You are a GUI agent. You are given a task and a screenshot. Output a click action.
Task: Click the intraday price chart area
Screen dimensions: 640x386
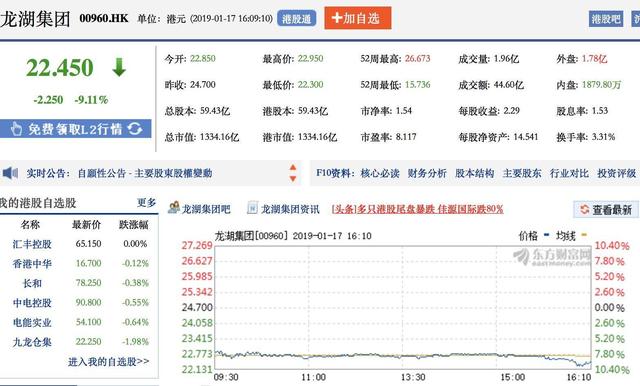402,308
